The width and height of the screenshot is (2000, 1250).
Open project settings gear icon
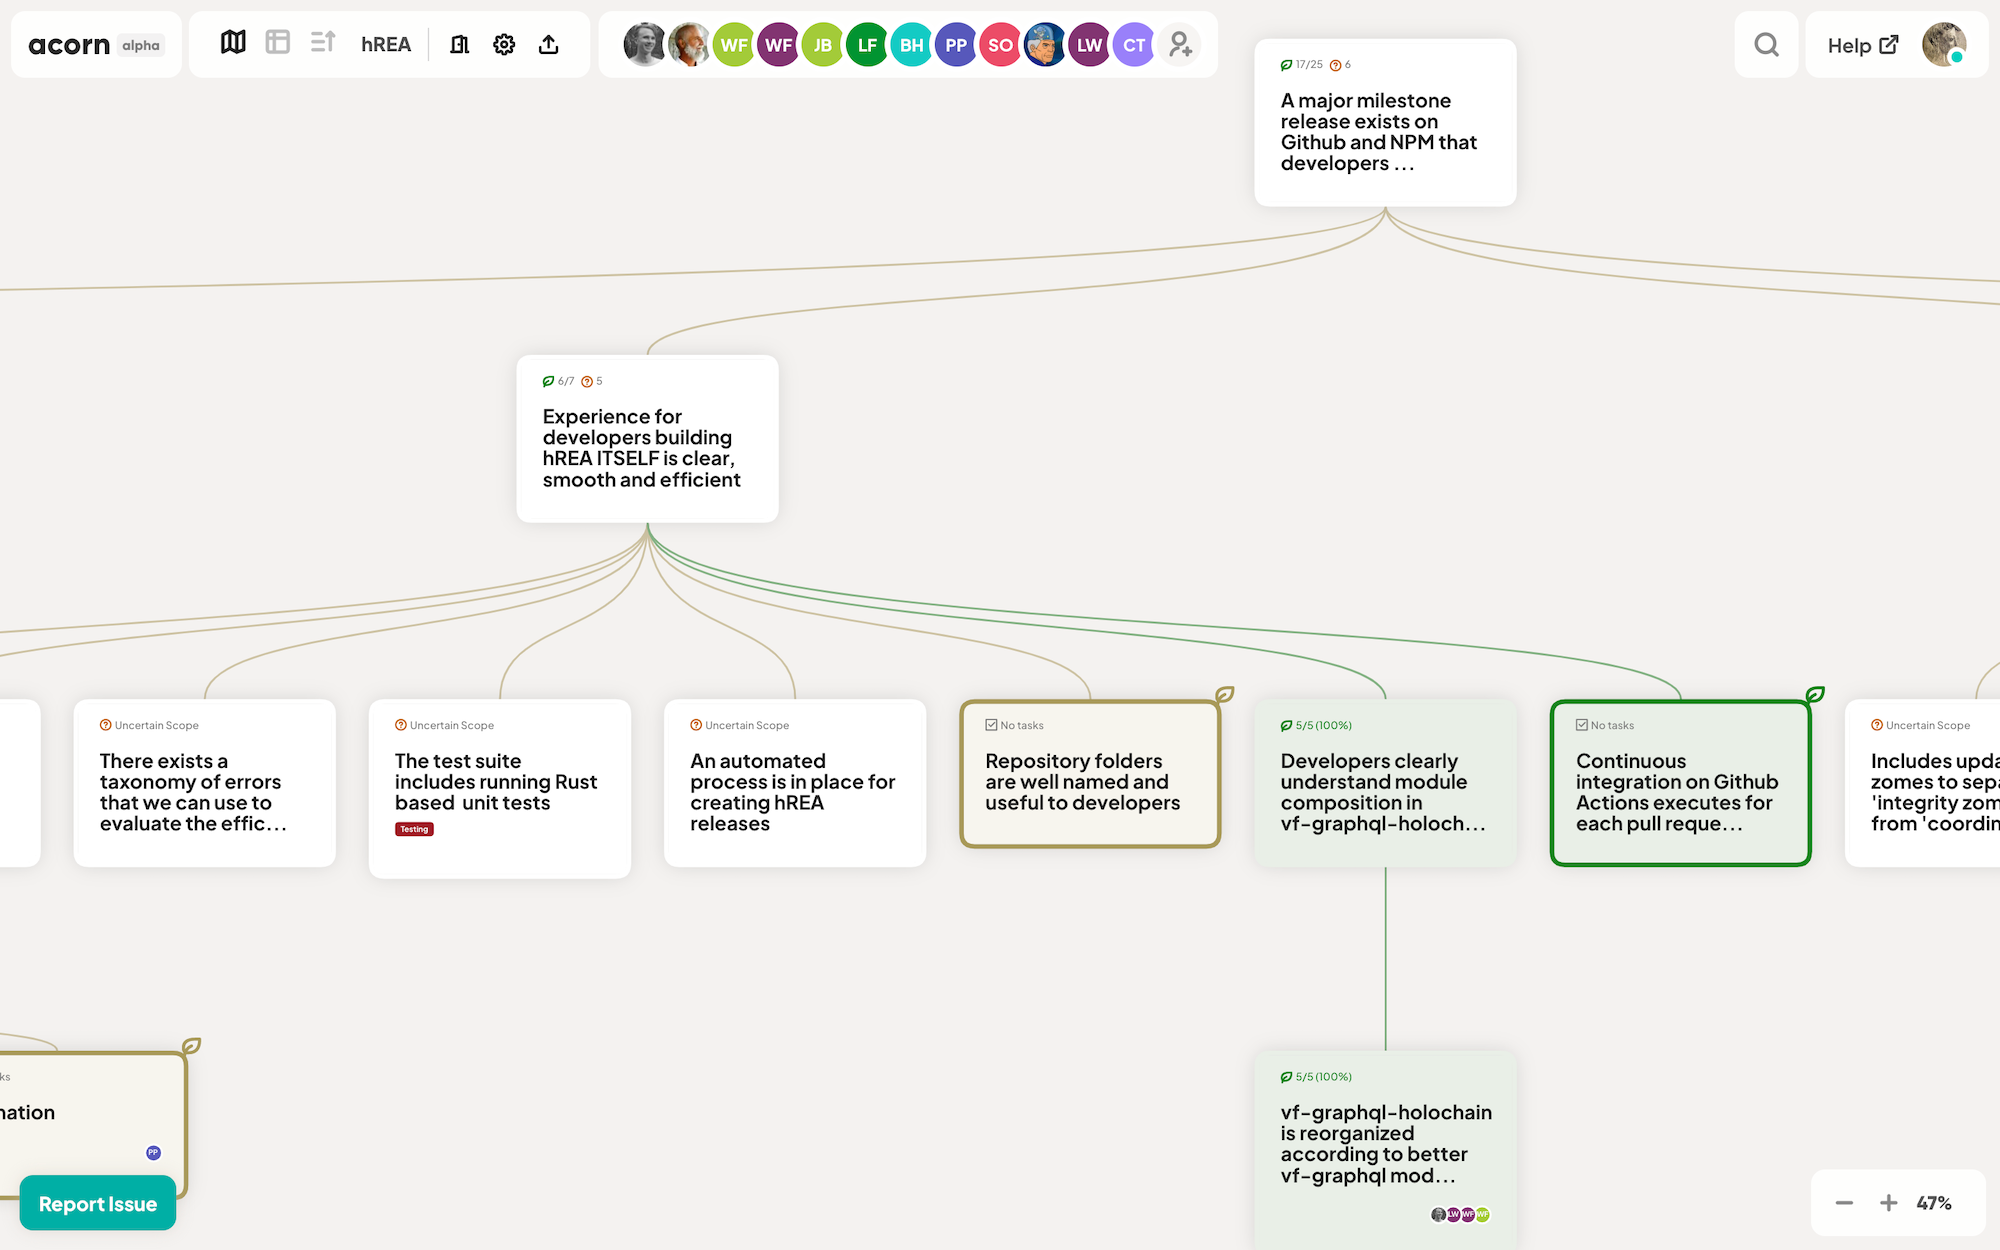click(504, 44)
